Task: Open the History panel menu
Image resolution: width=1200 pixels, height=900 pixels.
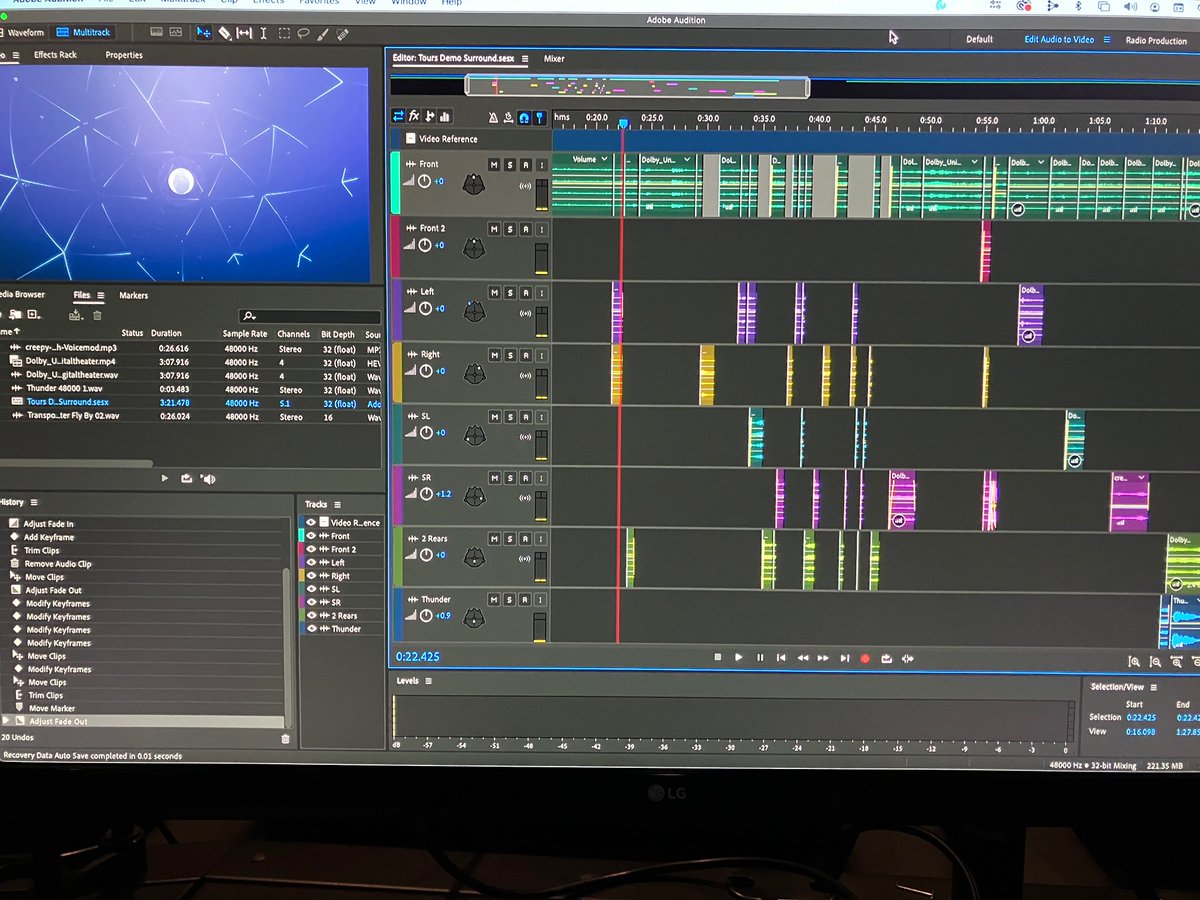Action: tap(33, 502)
